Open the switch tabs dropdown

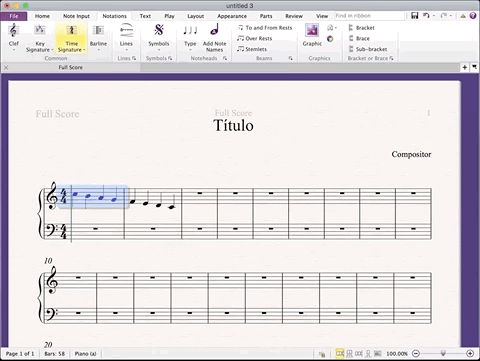tap(474, 67)
